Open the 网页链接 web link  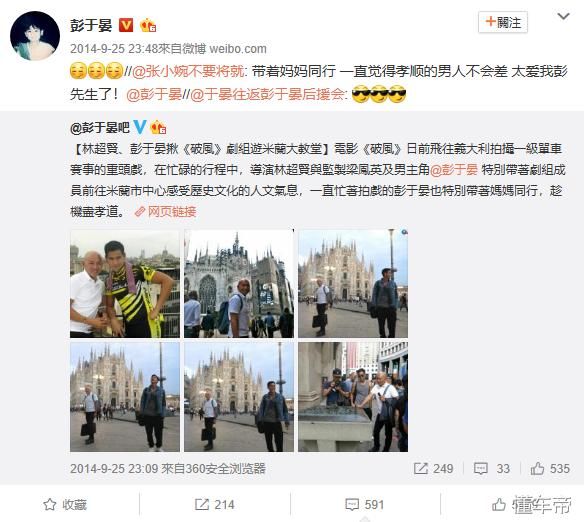click(x=165, y=212)
